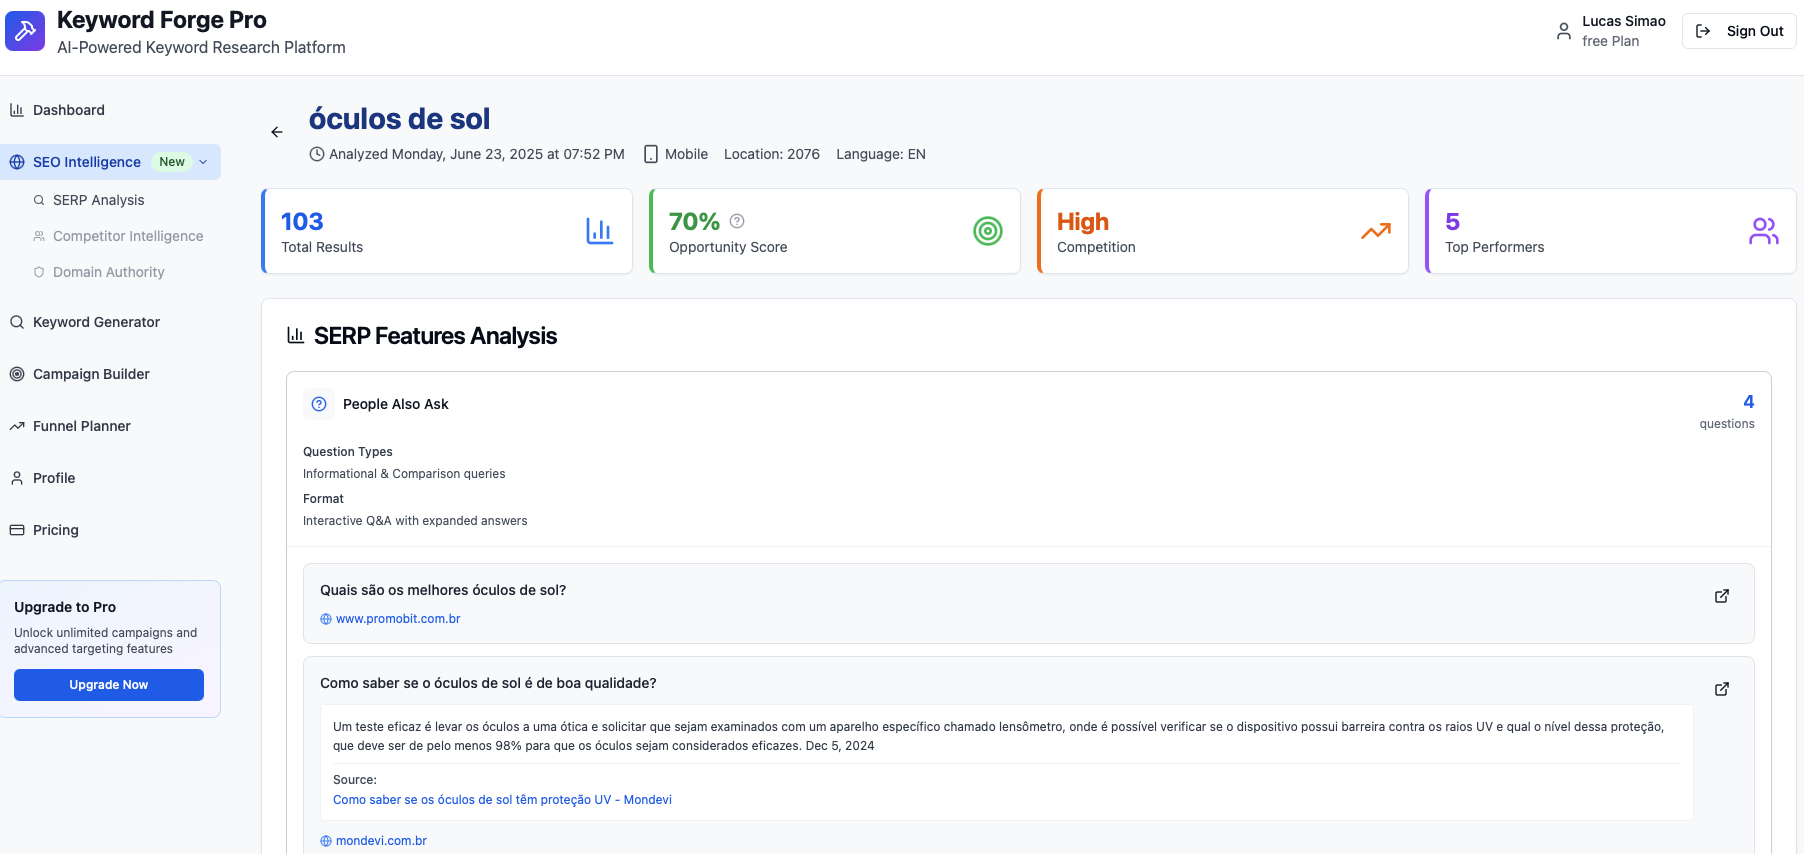Click the Mobile device icon
This screenshot has height=854, width=1804.
[x=651, y=154]
